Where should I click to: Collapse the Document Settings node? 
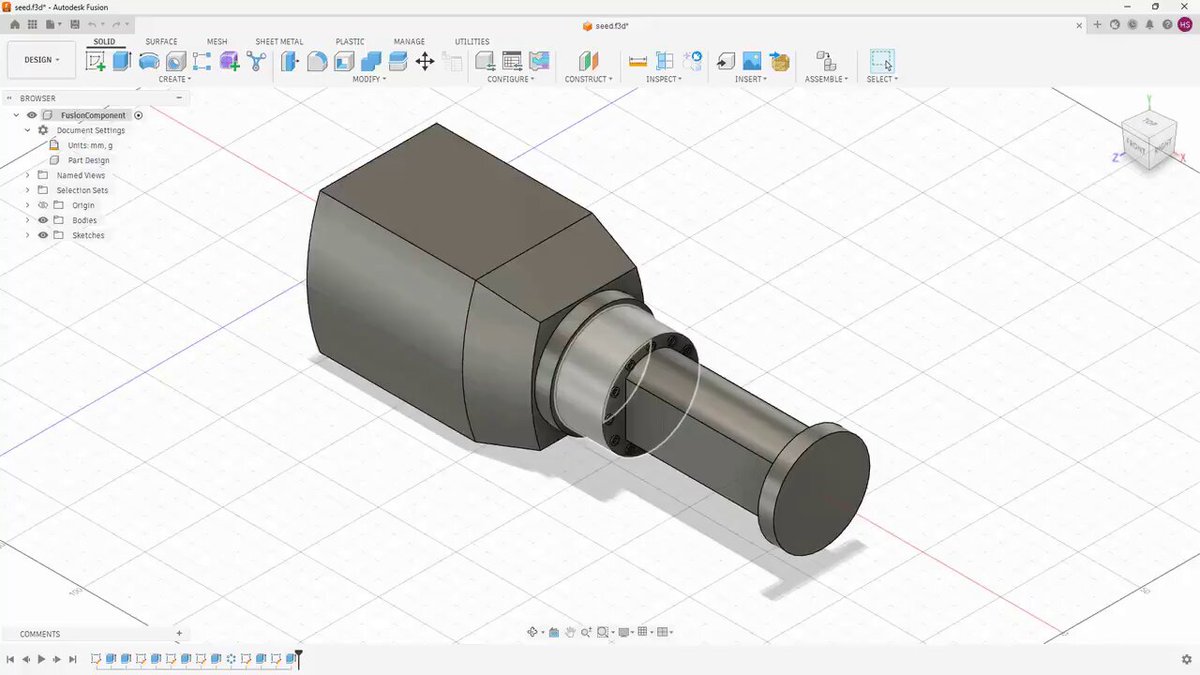[x=28, y=130]
